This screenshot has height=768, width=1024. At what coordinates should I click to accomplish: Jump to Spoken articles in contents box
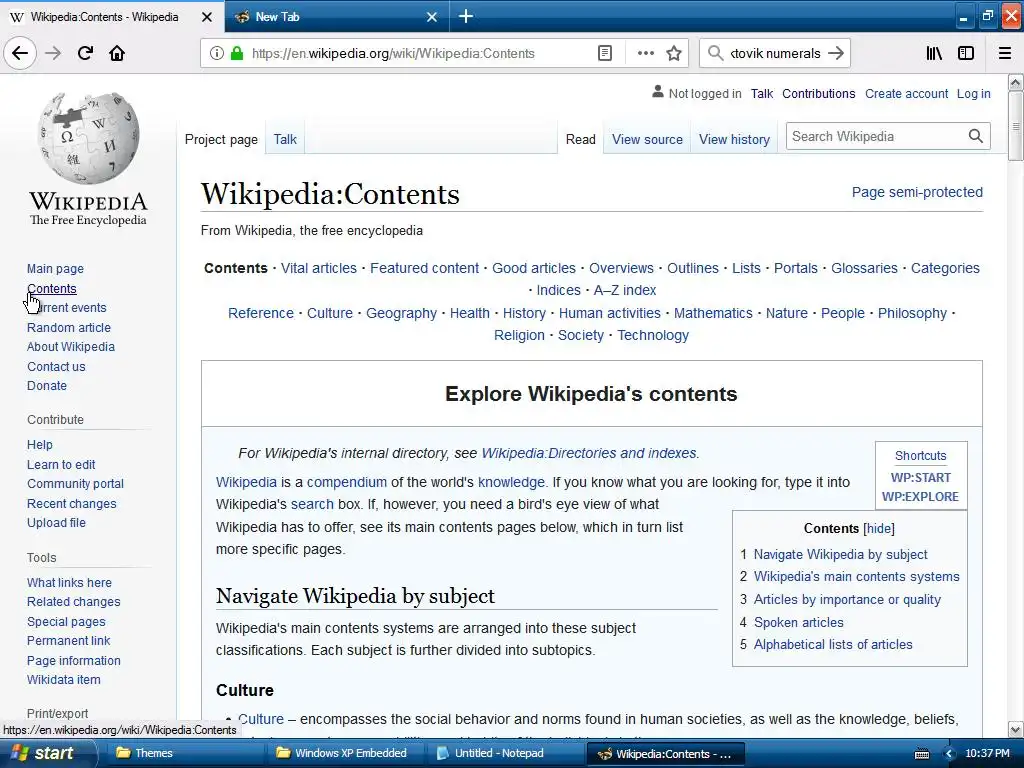(x=799, y=622)
